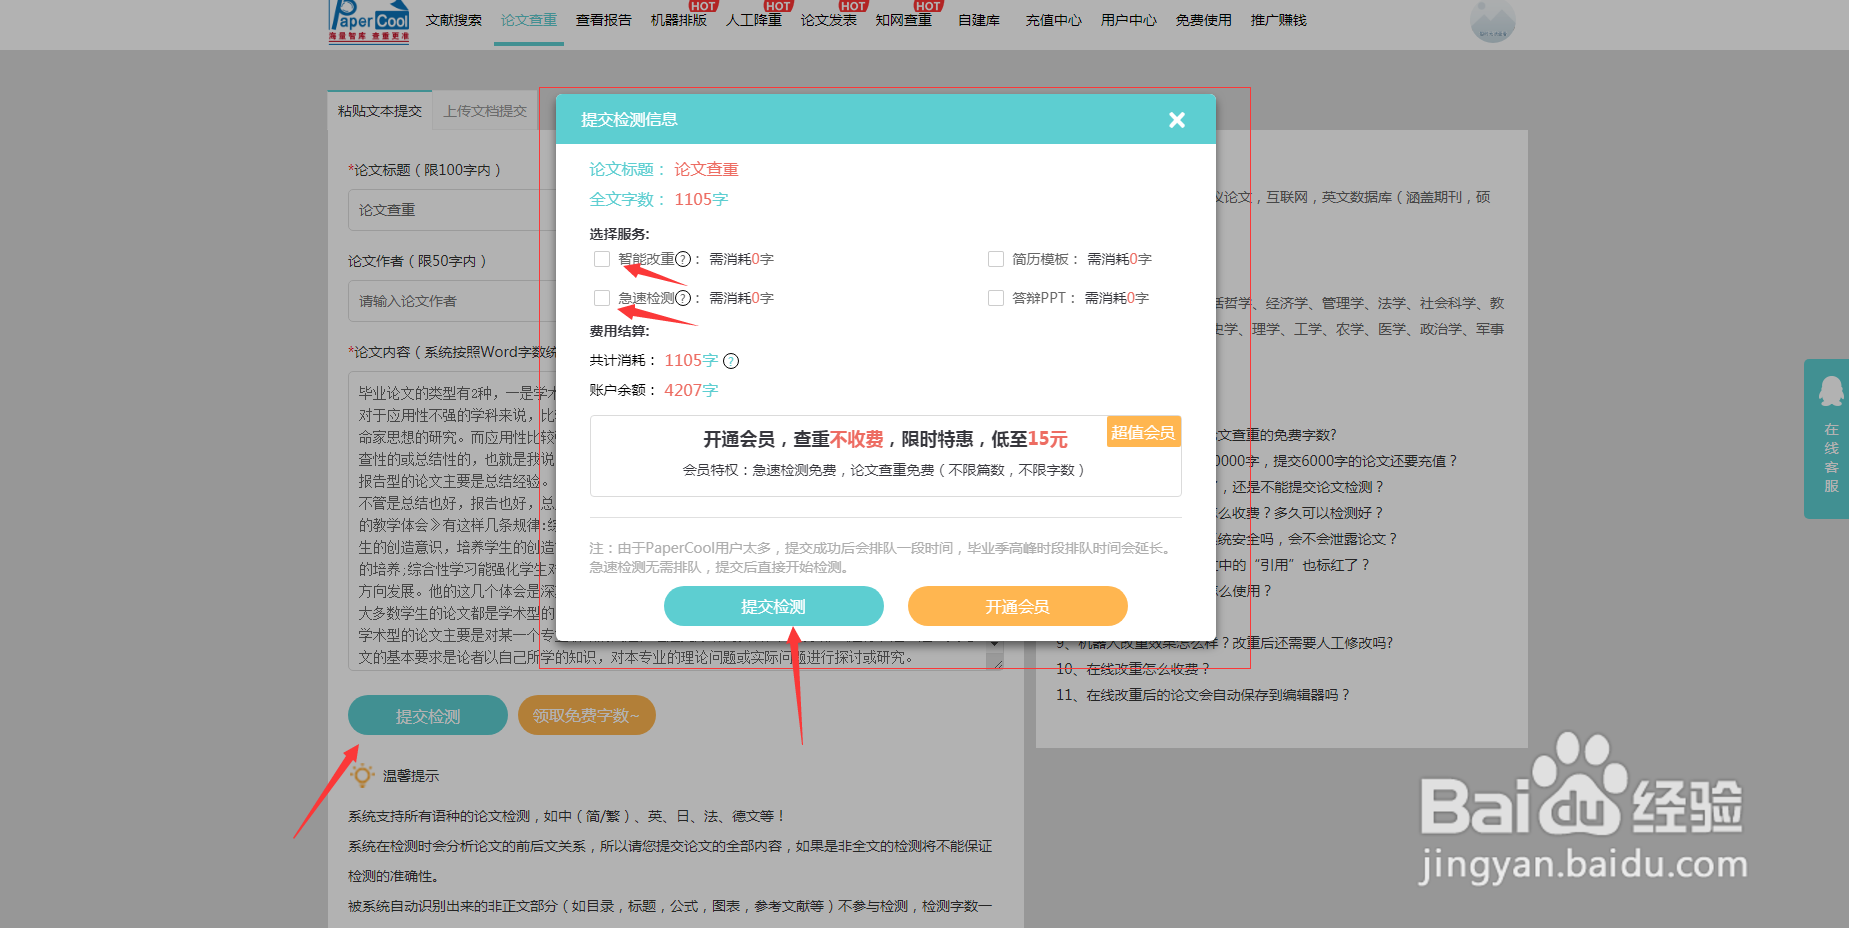Switch to 粘贴文本提交 tab
Viewport: 1849px width, 928px height.
(x=380, y=111)
